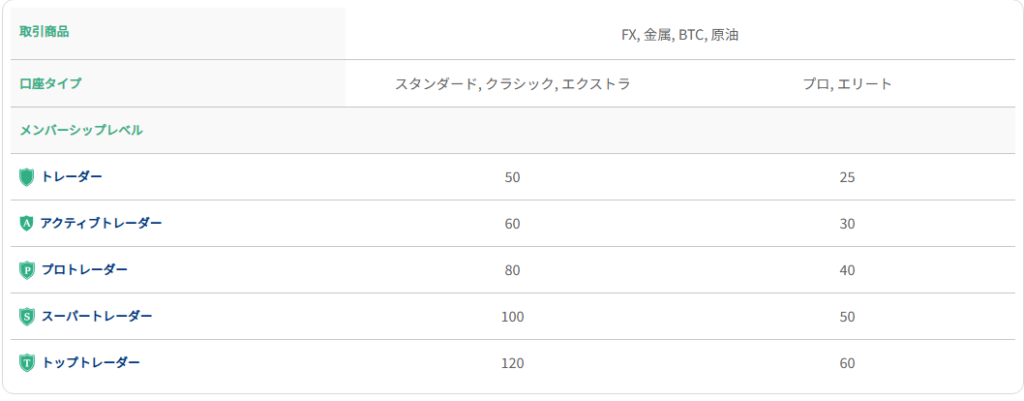This screenshot has width=1024, height=401.
Task: Click the FX, 金属, BTC, 原油 cell
Action: pos(680,35)
